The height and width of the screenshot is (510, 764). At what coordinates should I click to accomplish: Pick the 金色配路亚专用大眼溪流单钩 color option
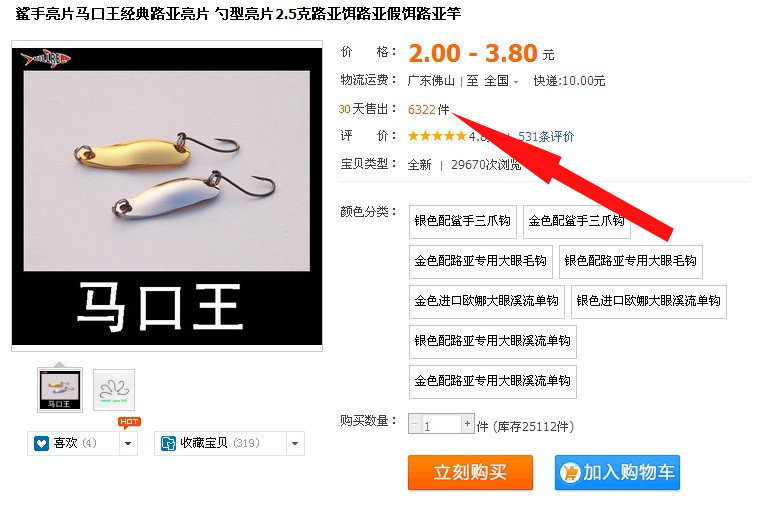pyautogui.click(x=493, y=381)
